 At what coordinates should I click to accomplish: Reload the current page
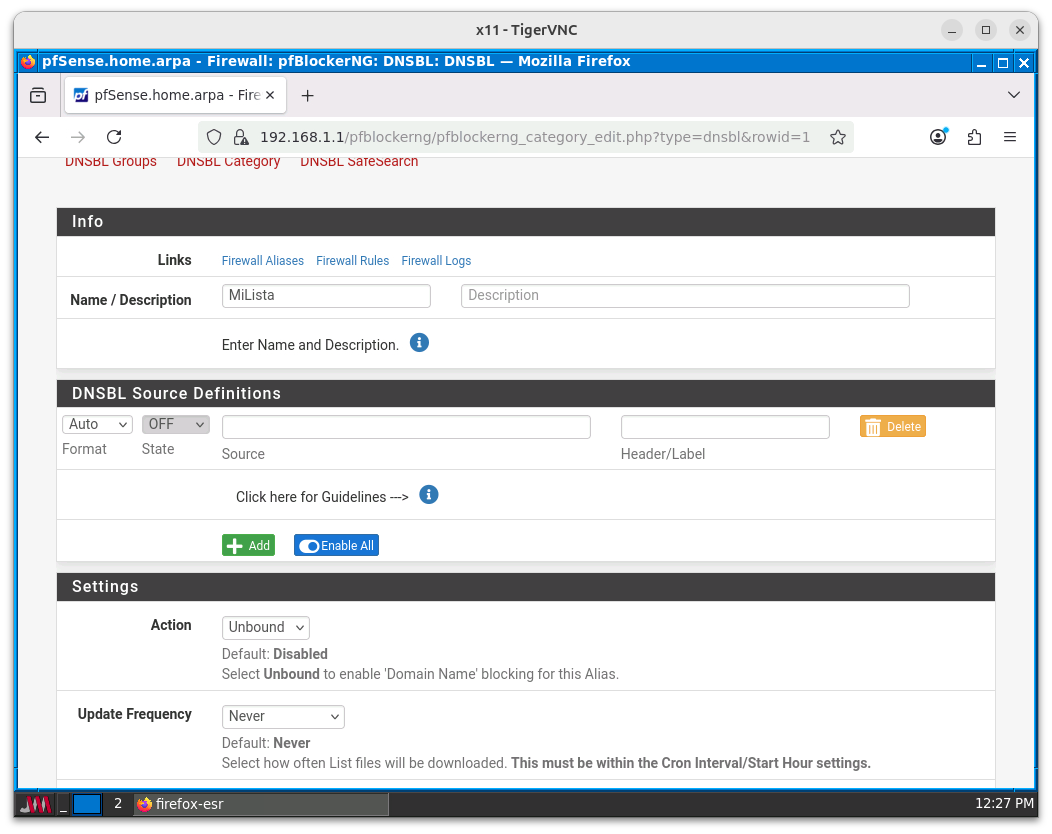tap(114, 138)
